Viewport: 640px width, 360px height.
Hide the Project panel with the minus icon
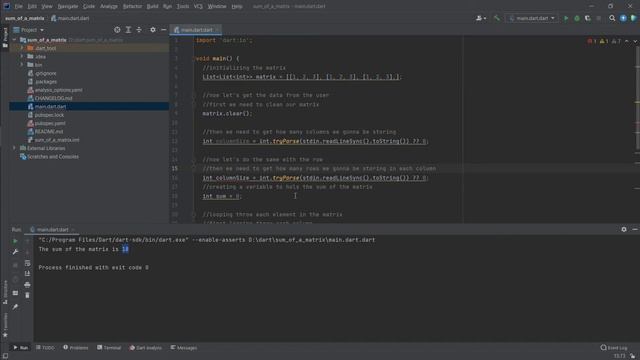pyautogui.click(x=164, y=30)
